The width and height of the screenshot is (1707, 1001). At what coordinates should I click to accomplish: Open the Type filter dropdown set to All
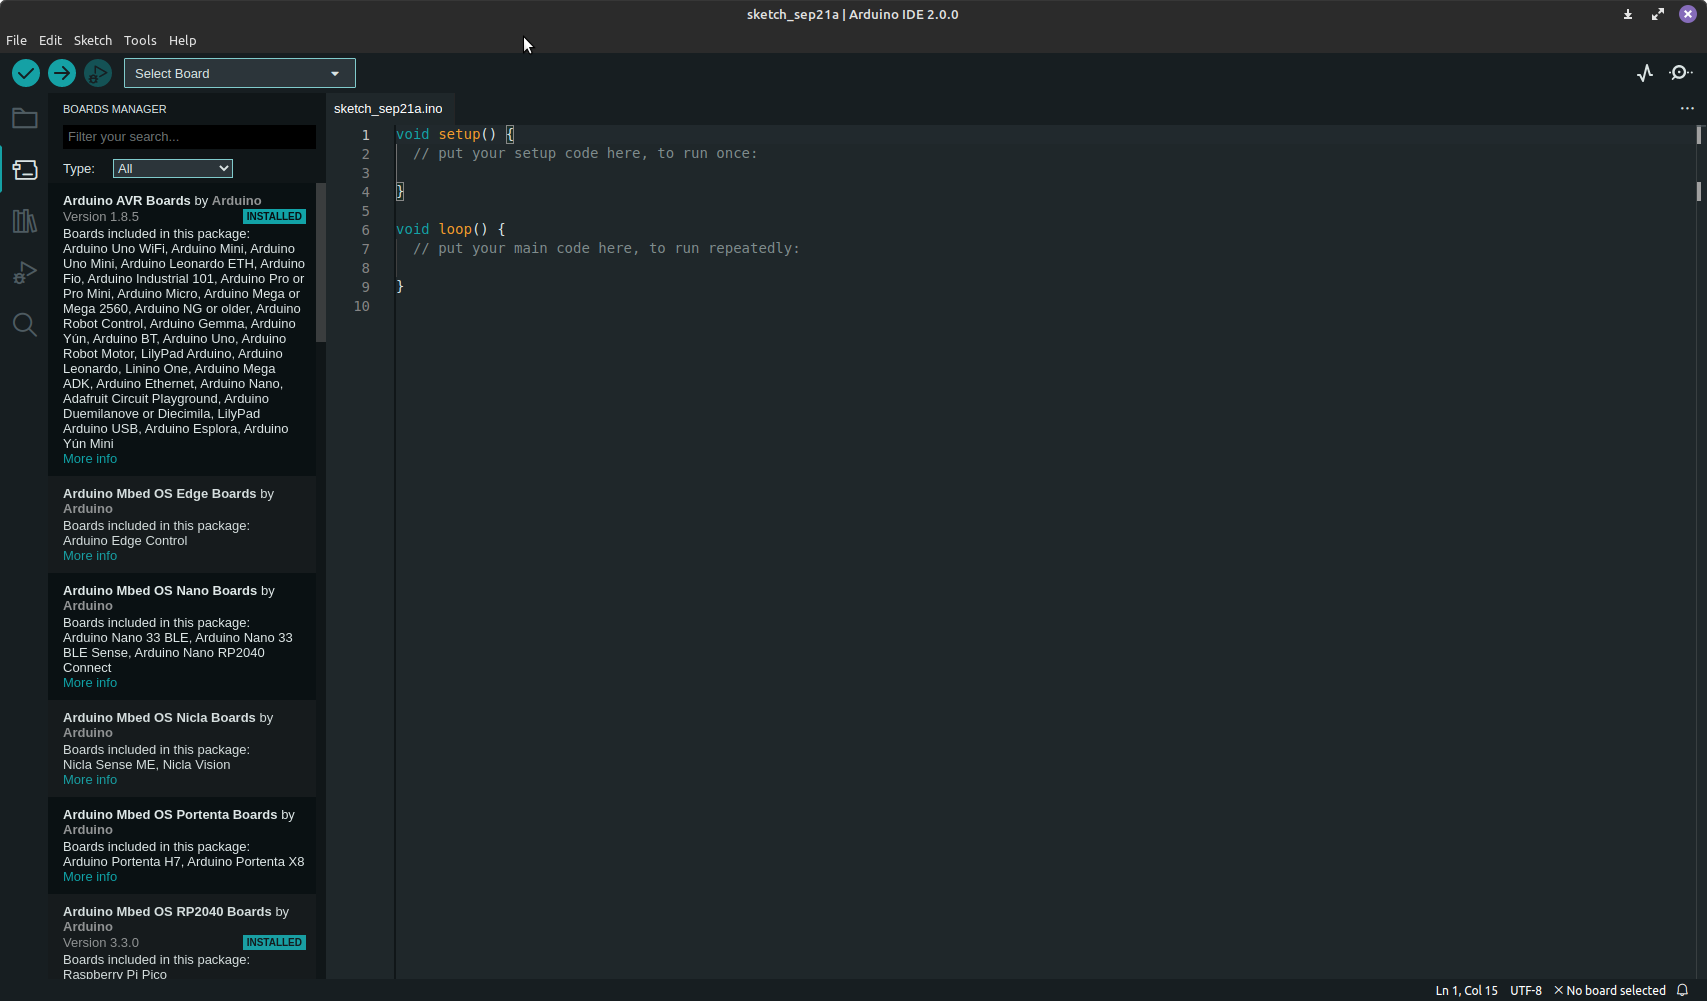(173, 168)
